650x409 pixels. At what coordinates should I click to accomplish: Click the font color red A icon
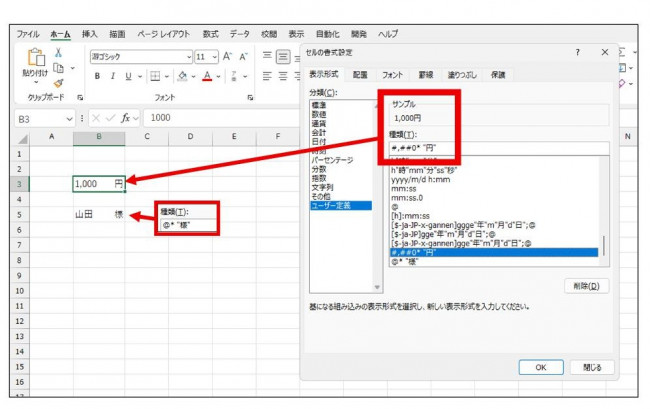click(x=205, y=76)
